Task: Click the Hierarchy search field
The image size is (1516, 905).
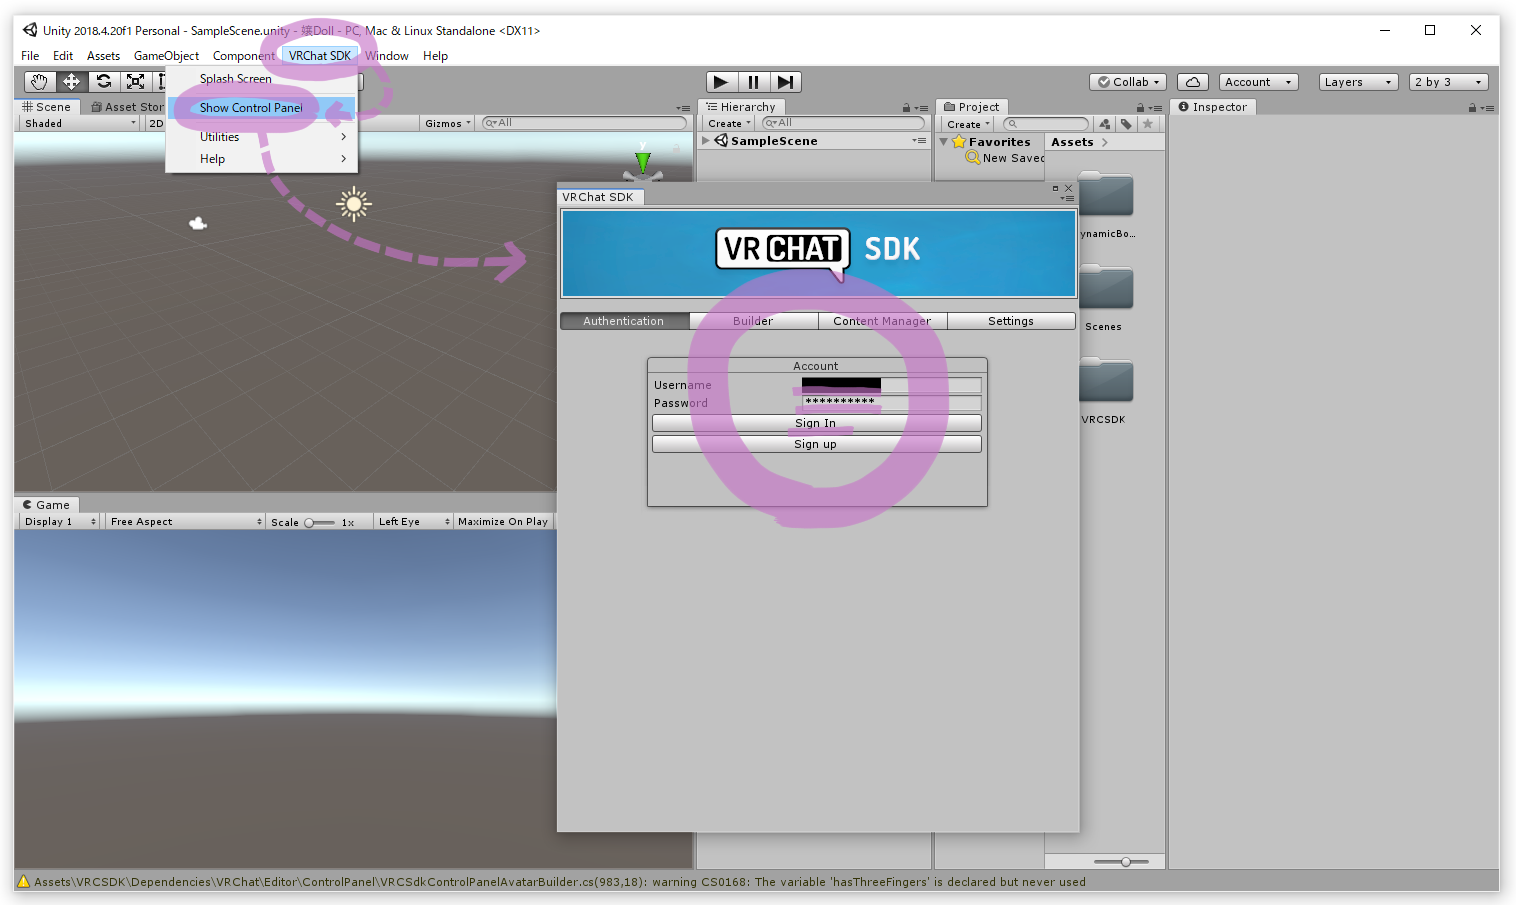Action: (844, 123)
